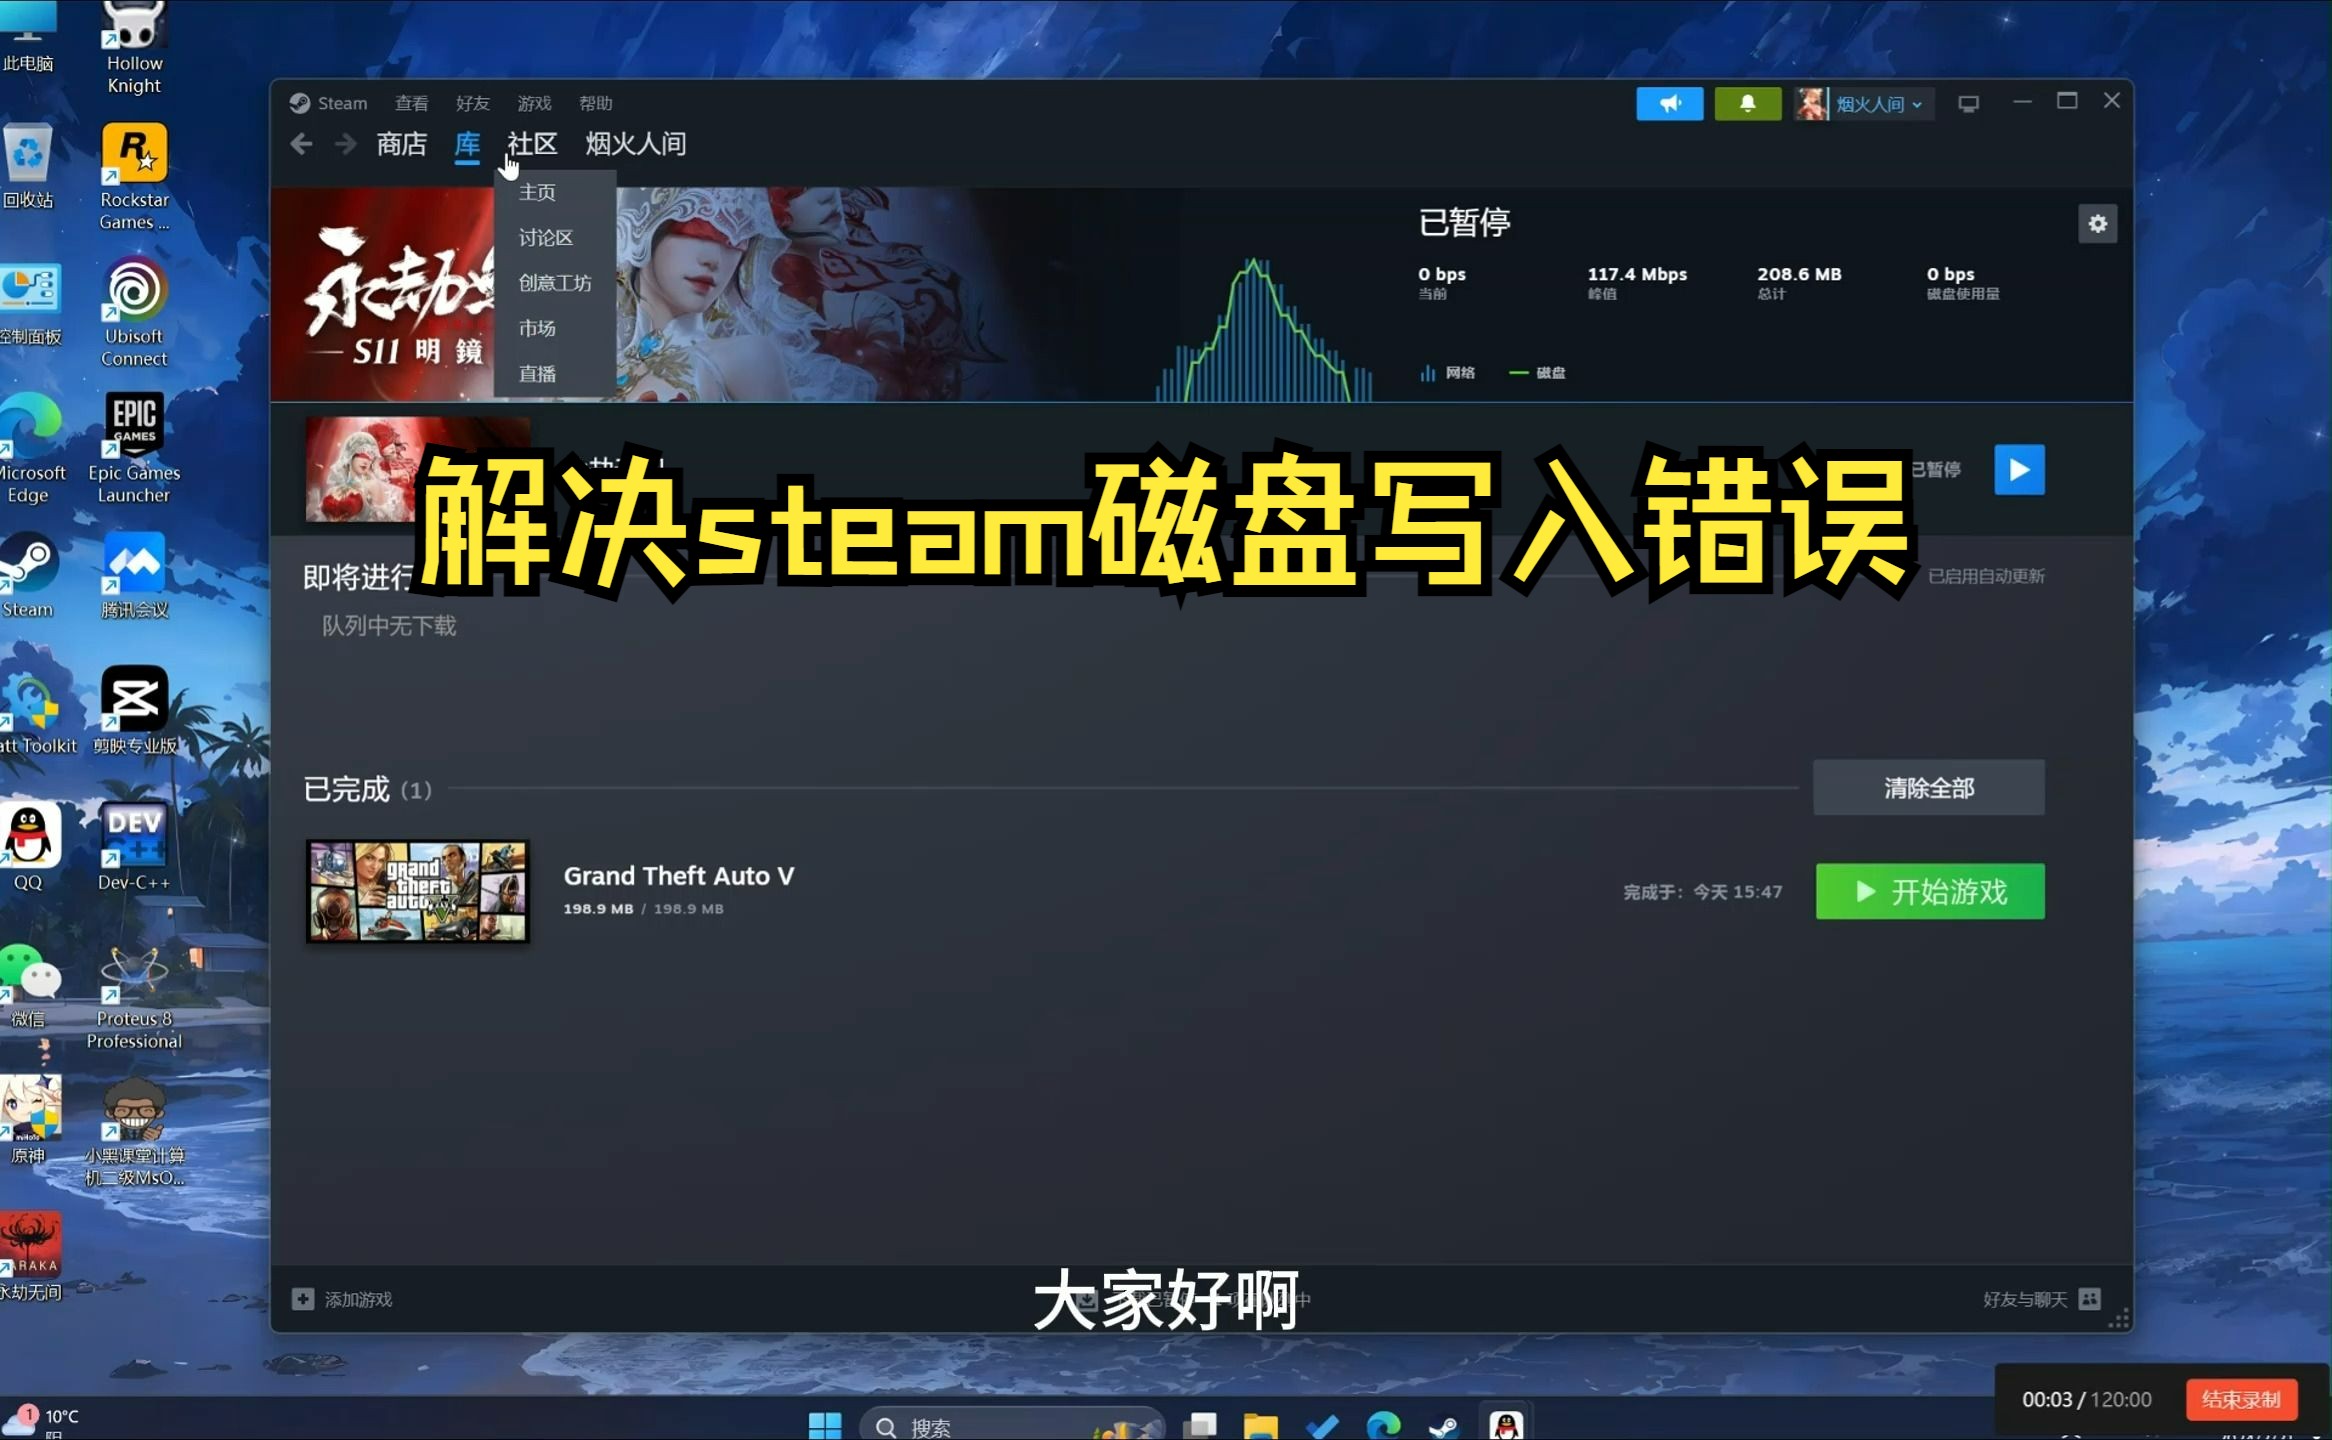Screen dimensions: 2332x1440
Task: Click 开始游戏 for Grand Theft Auto V
Action: click(x=1930, y=892)
